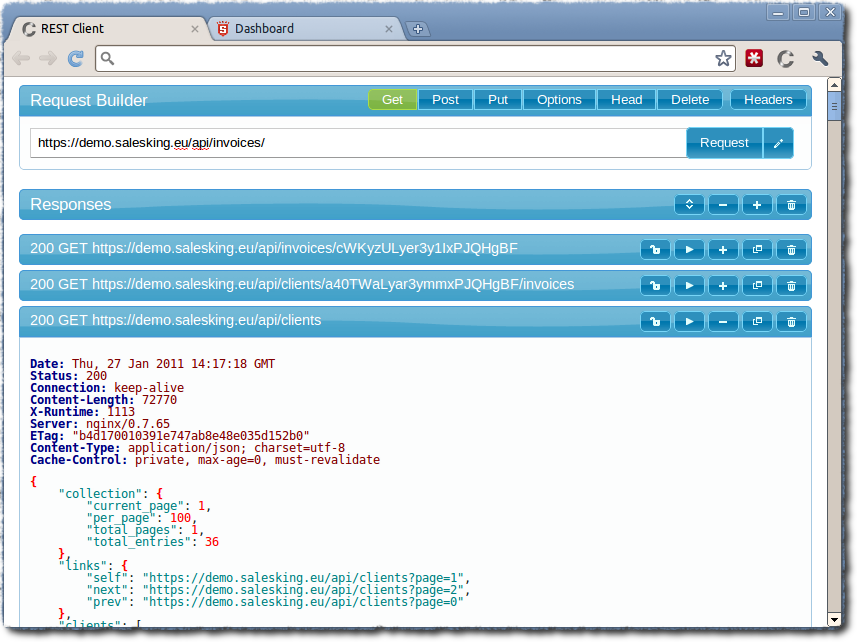Open the Headers panel
This screenshot has width=857, height=642.
[768, 100]
